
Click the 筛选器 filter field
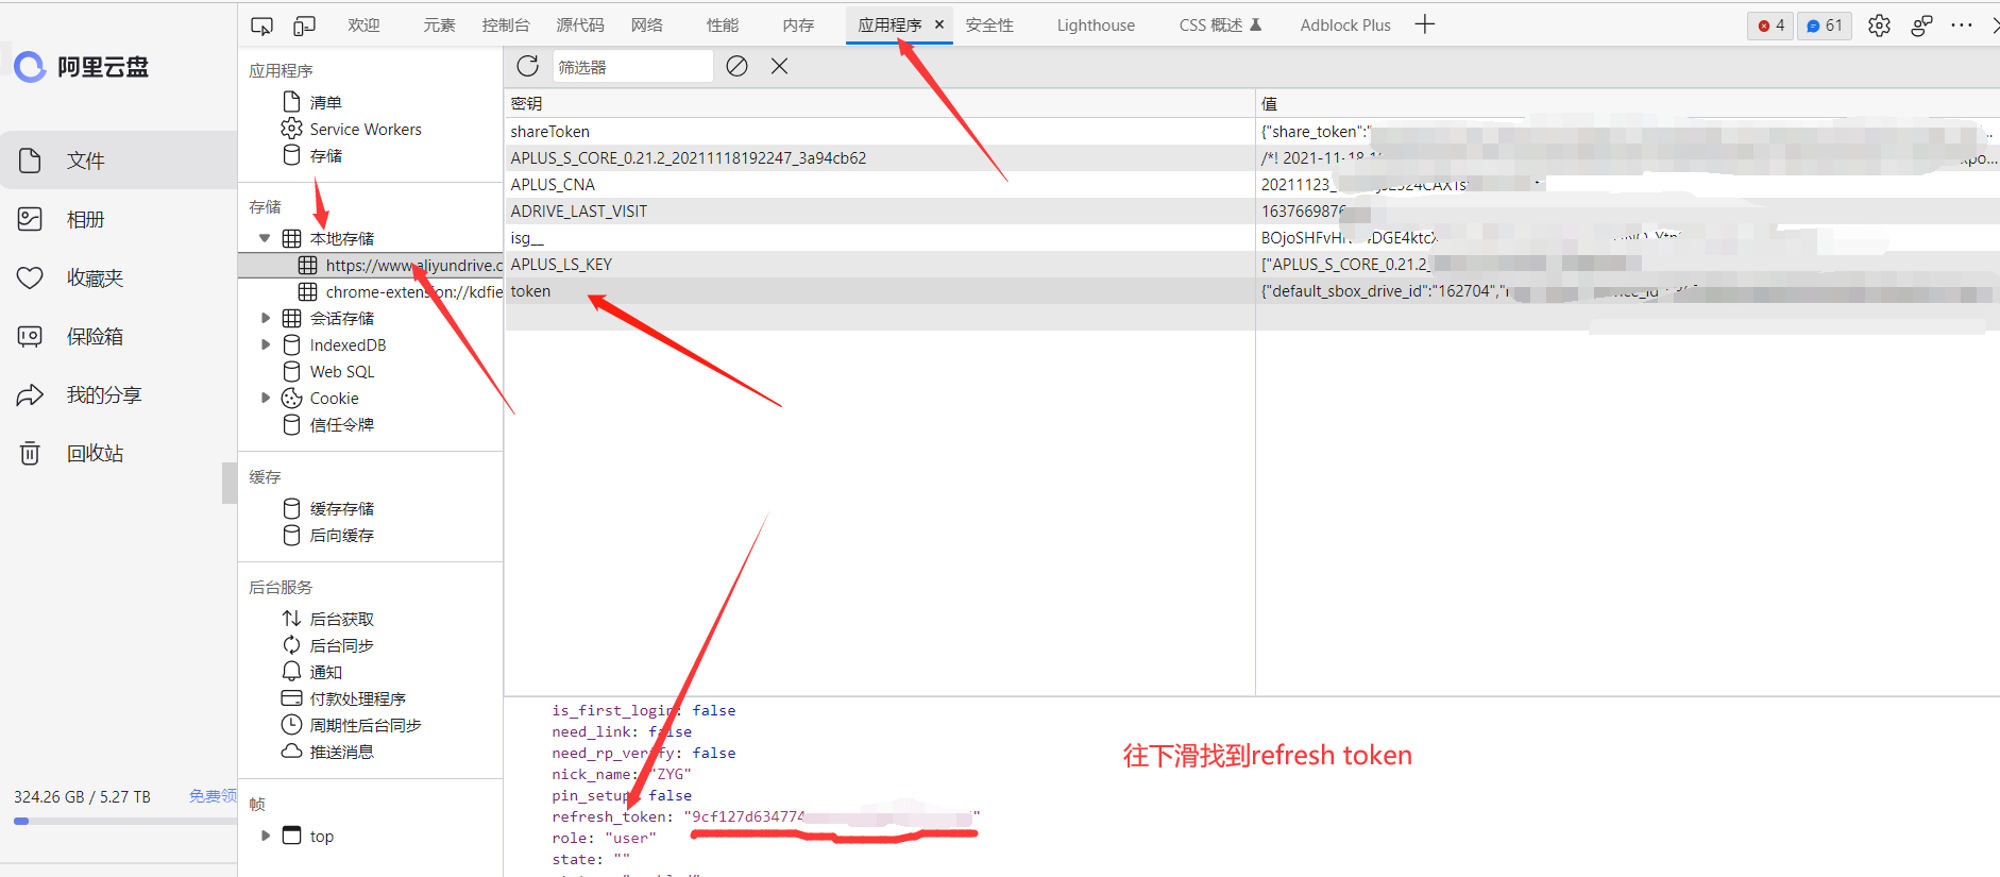632,67
